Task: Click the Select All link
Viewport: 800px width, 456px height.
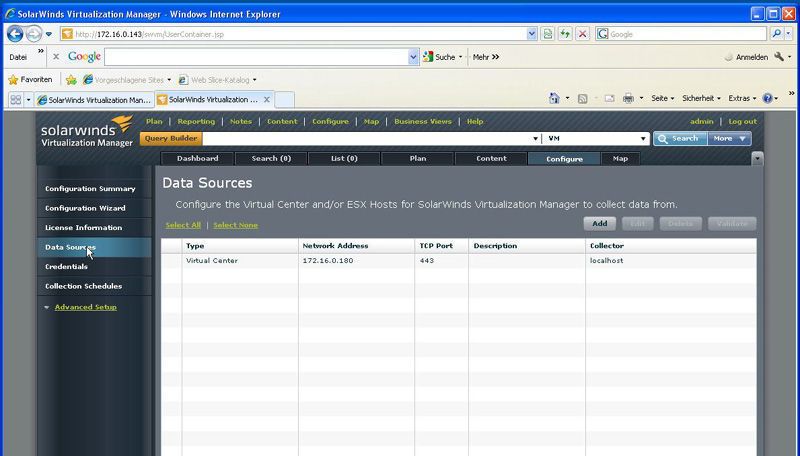Action: point(183,225)
